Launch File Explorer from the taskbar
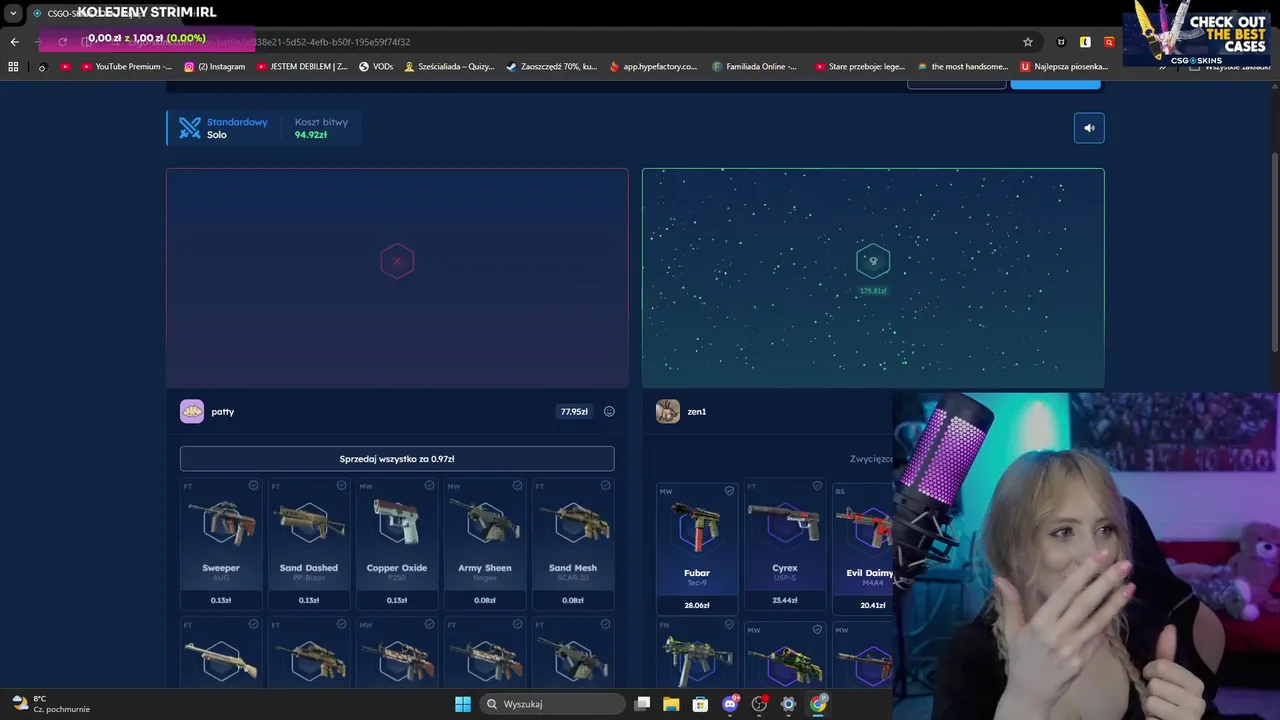This screenshot has width=1280, height=720. coord(671,704)
